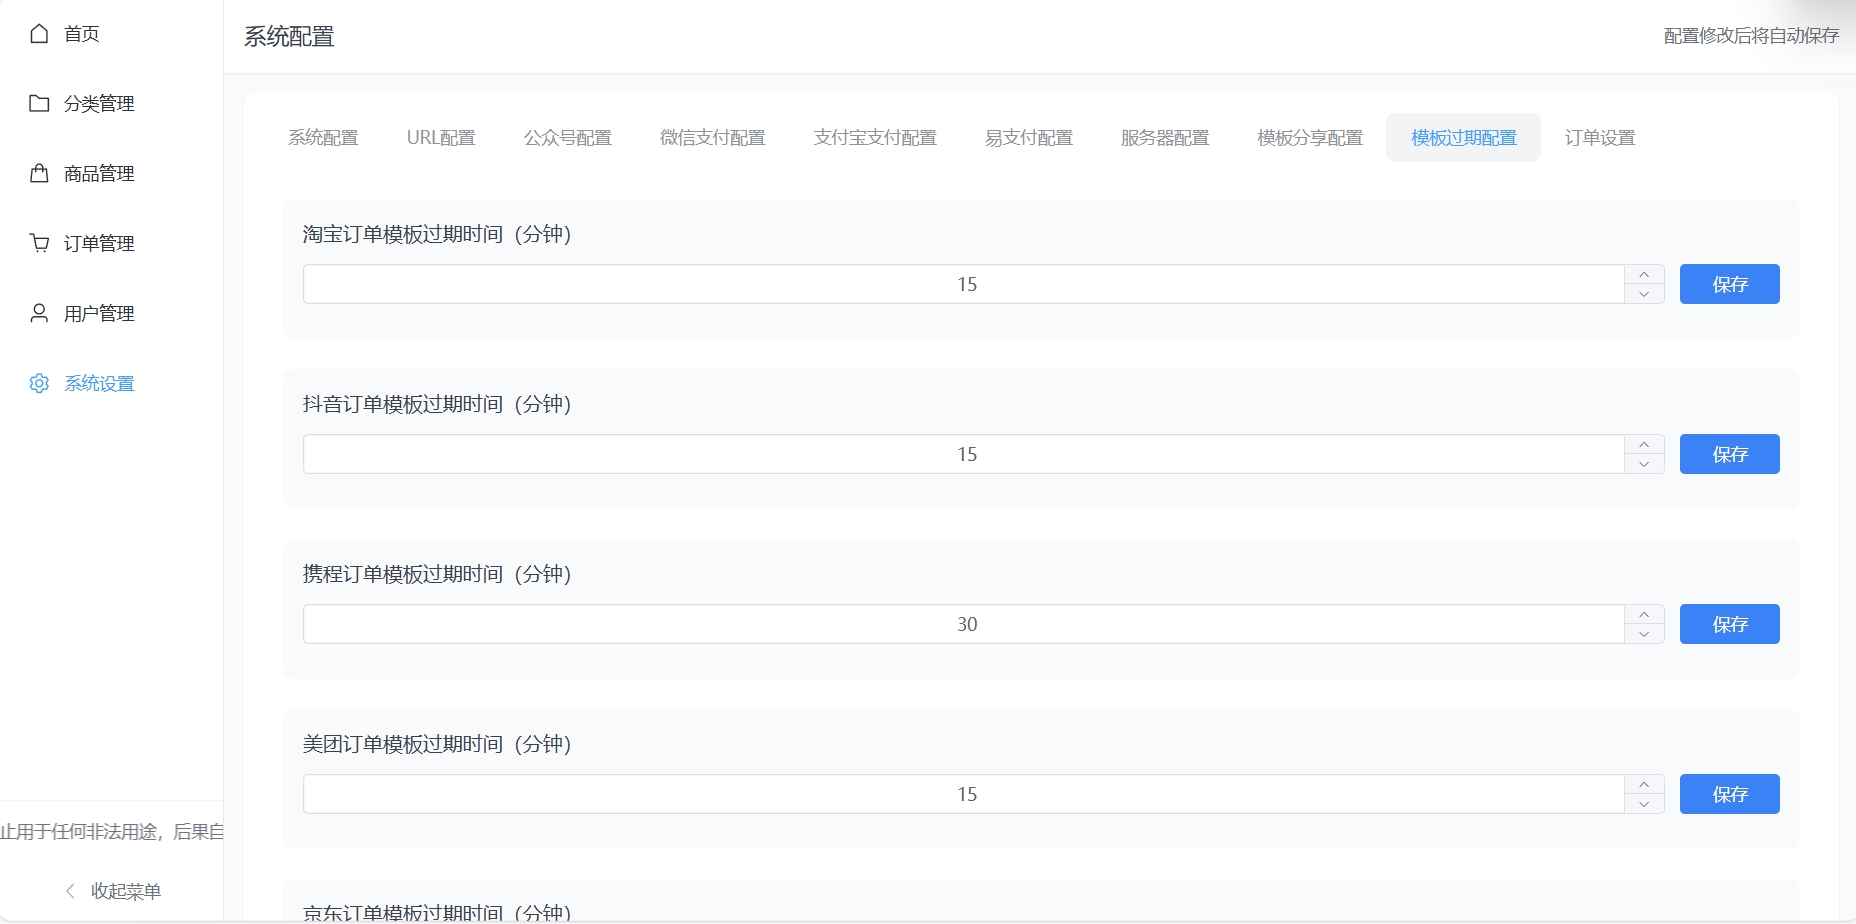Image resolution: width=1856 pixels, height=924 pixels.
Task: Decrease the 抖音 expiry time with the down arrow
Action: coord(1644,464)
